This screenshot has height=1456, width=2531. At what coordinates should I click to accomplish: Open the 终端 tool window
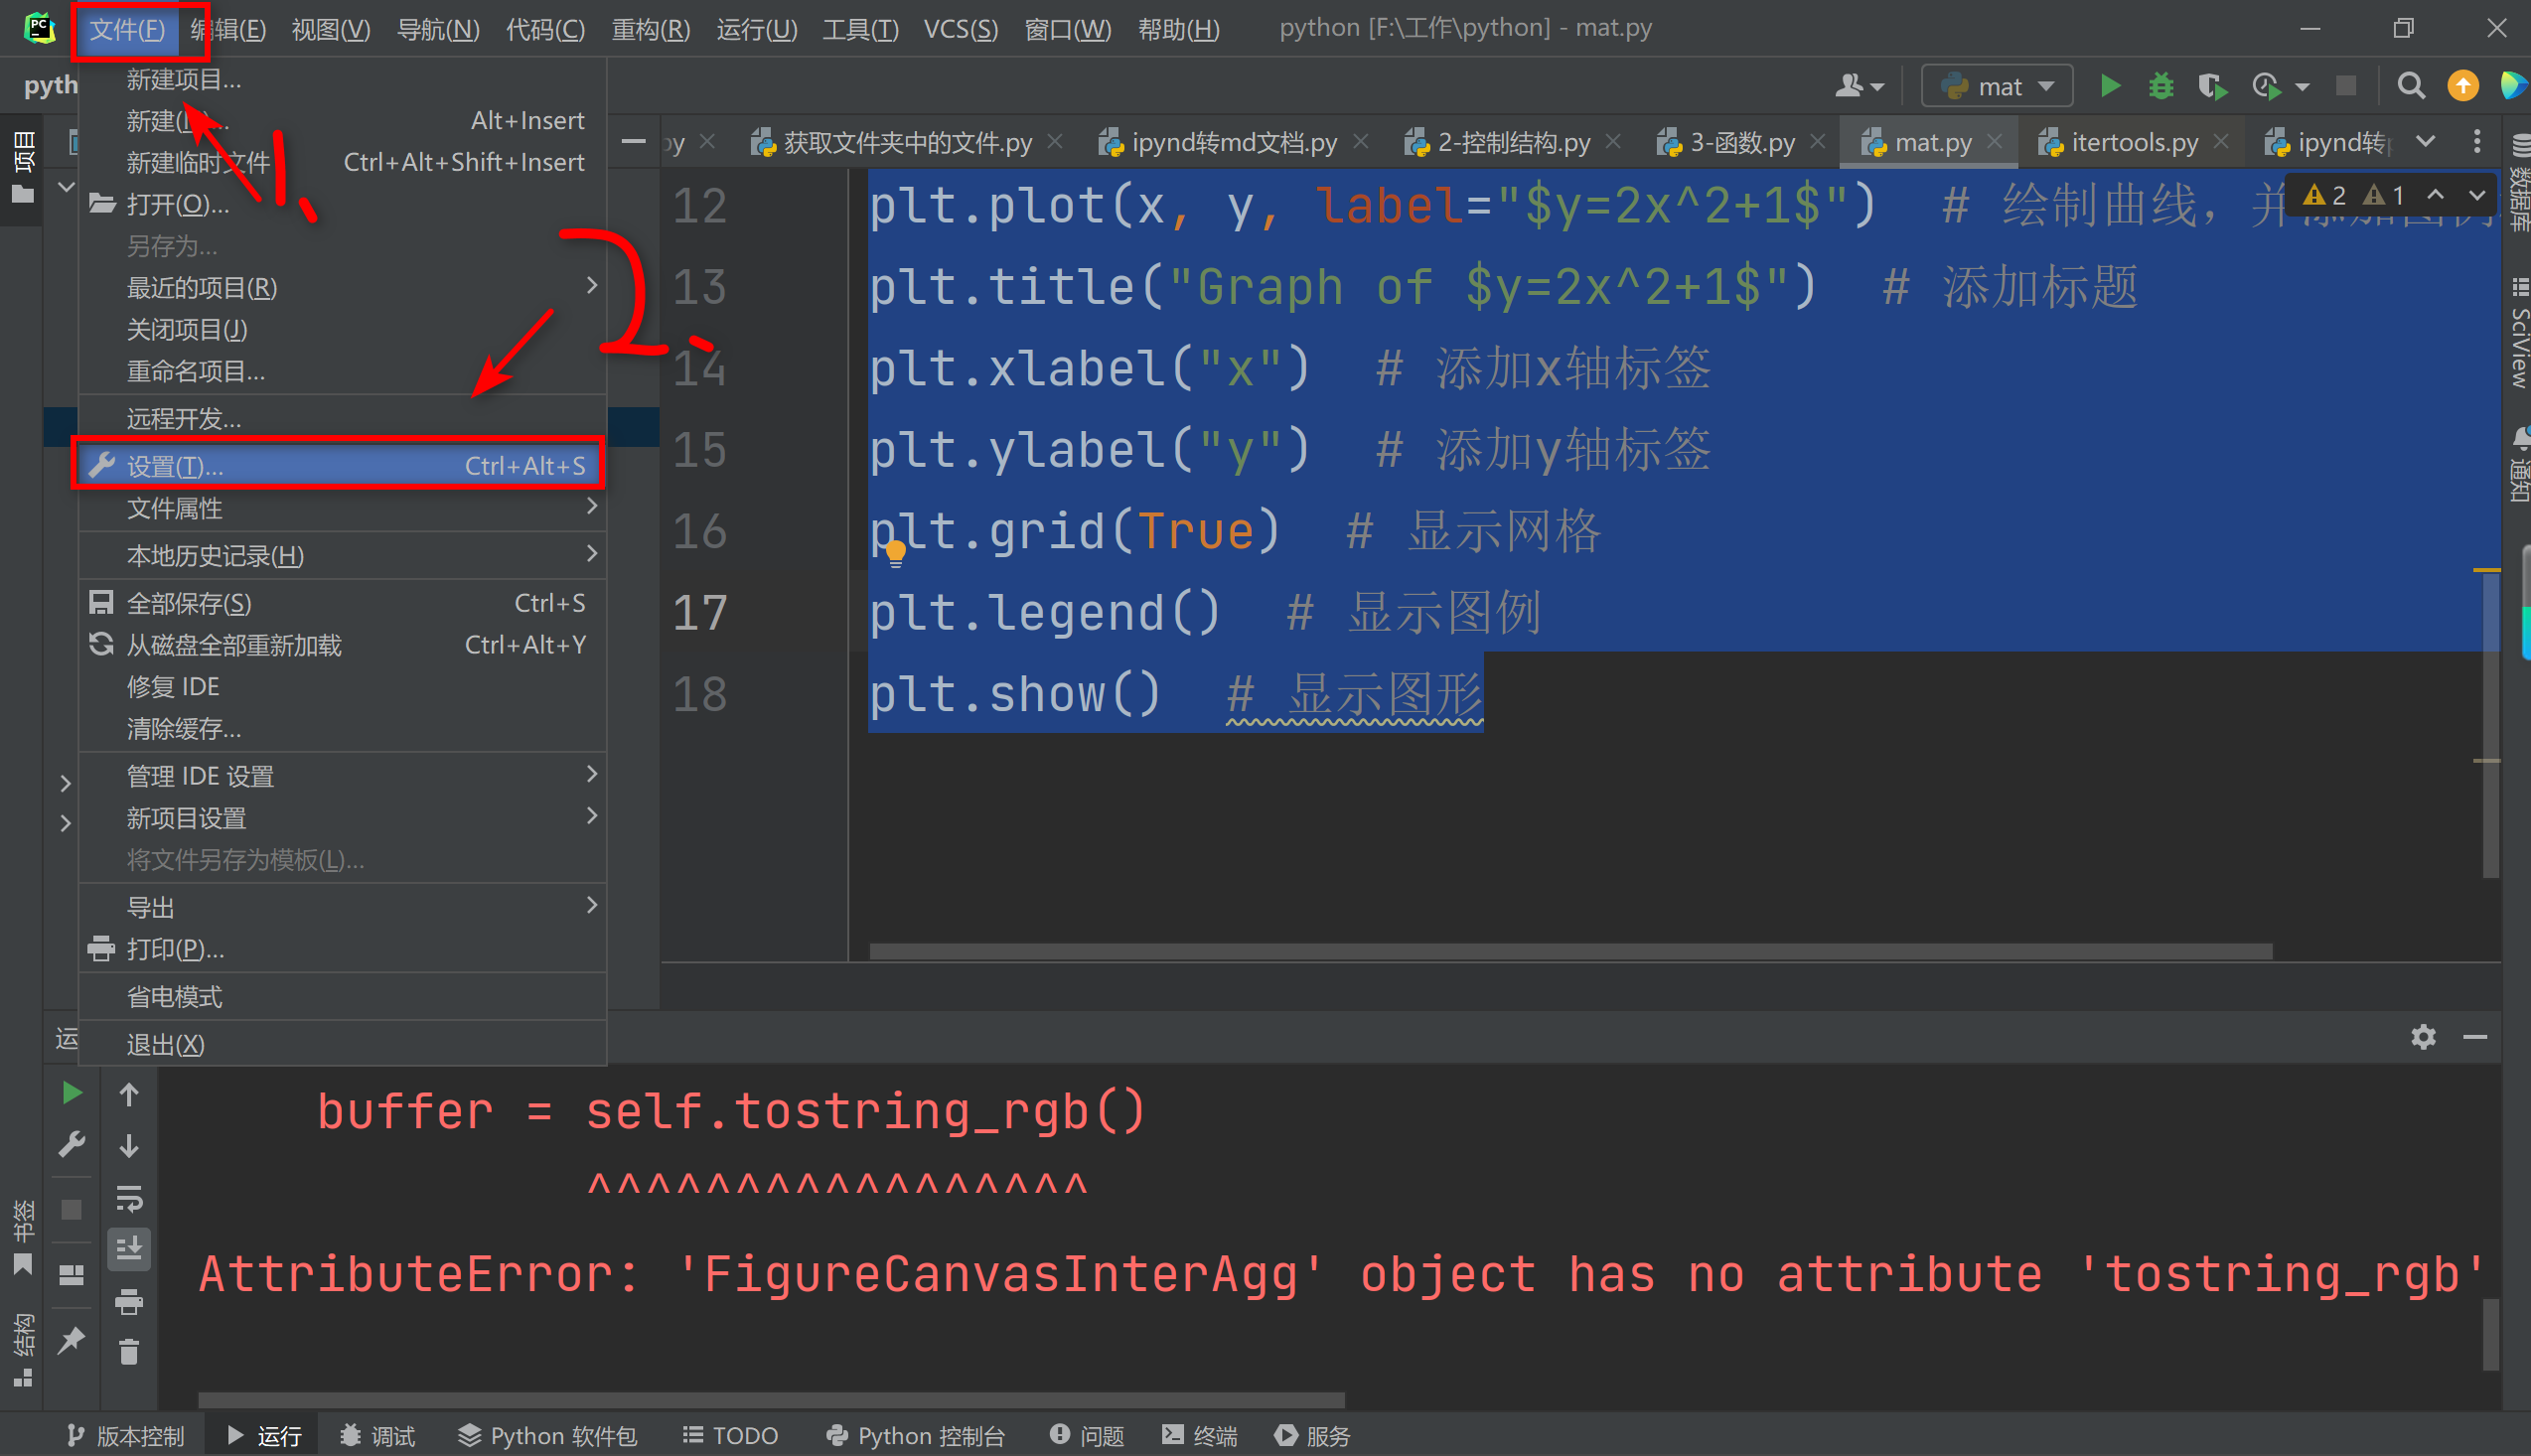1199,1436
